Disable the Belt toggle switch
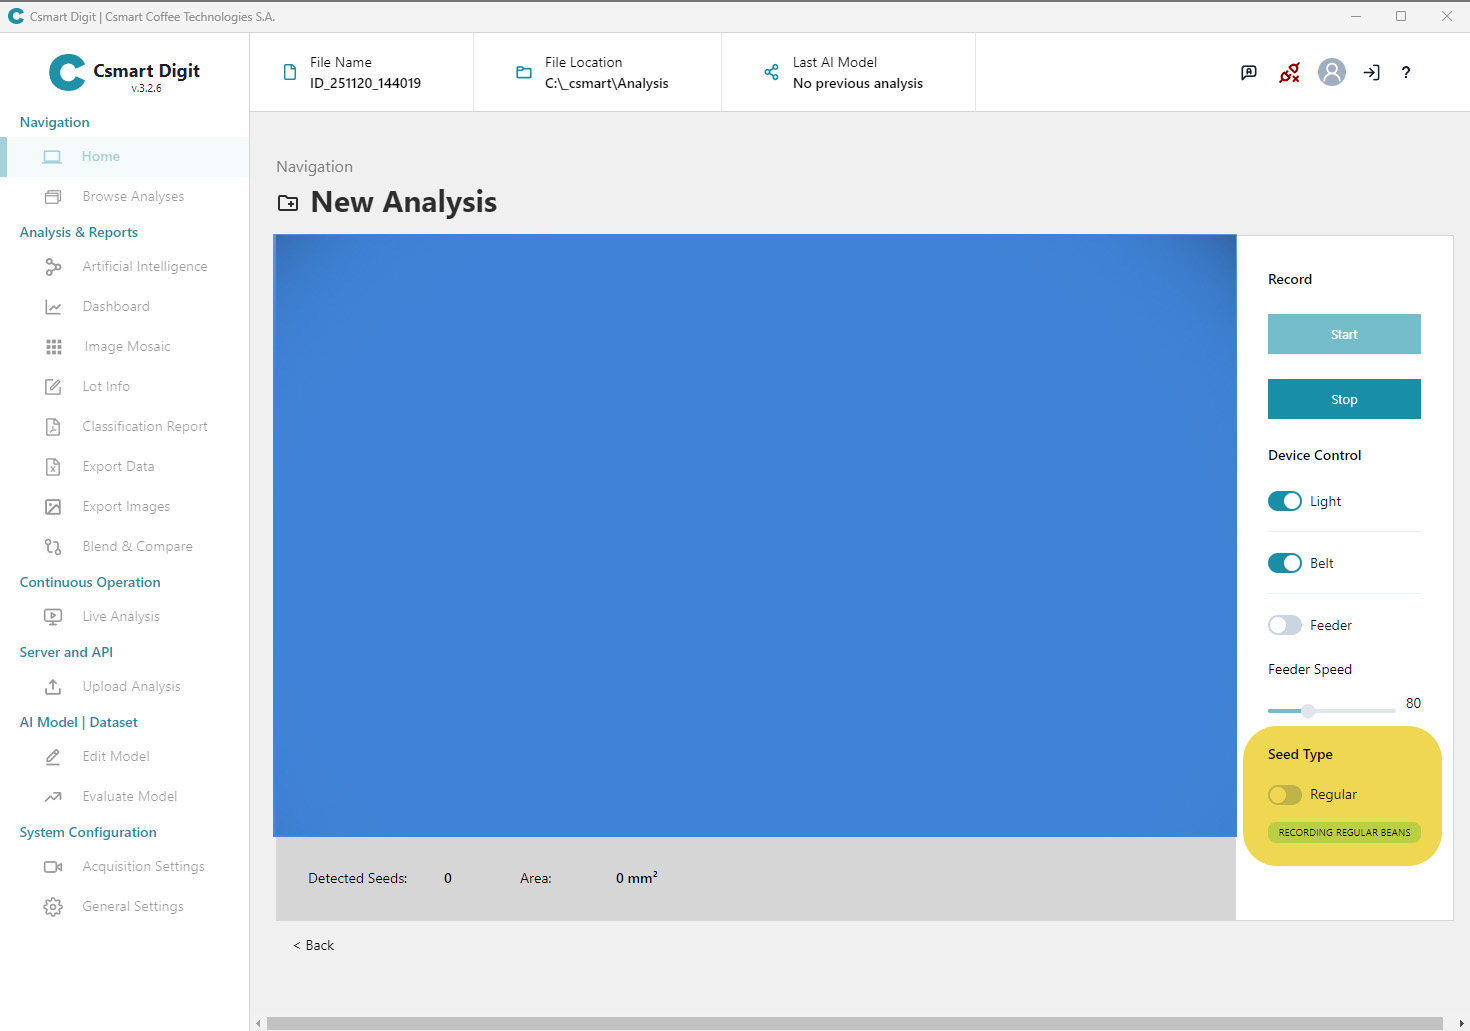The width and height of the screenshot is (1470, 1031). coord(1284,563)
